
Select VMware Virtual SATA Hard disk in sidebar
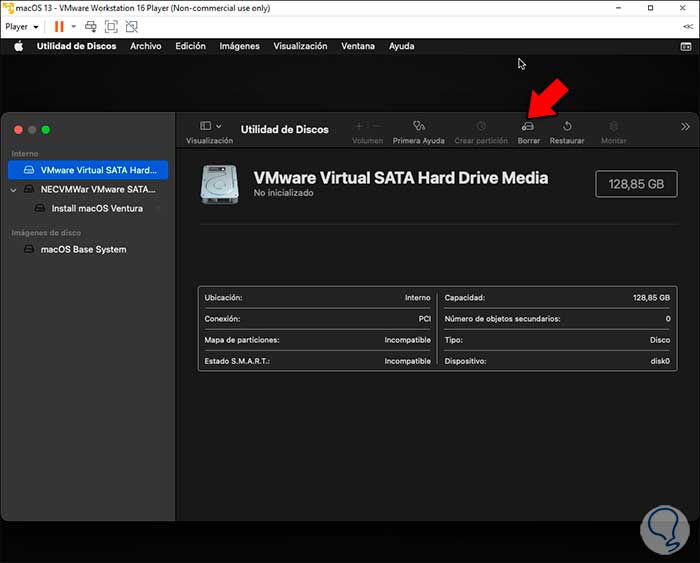click(x=88, y=170)
